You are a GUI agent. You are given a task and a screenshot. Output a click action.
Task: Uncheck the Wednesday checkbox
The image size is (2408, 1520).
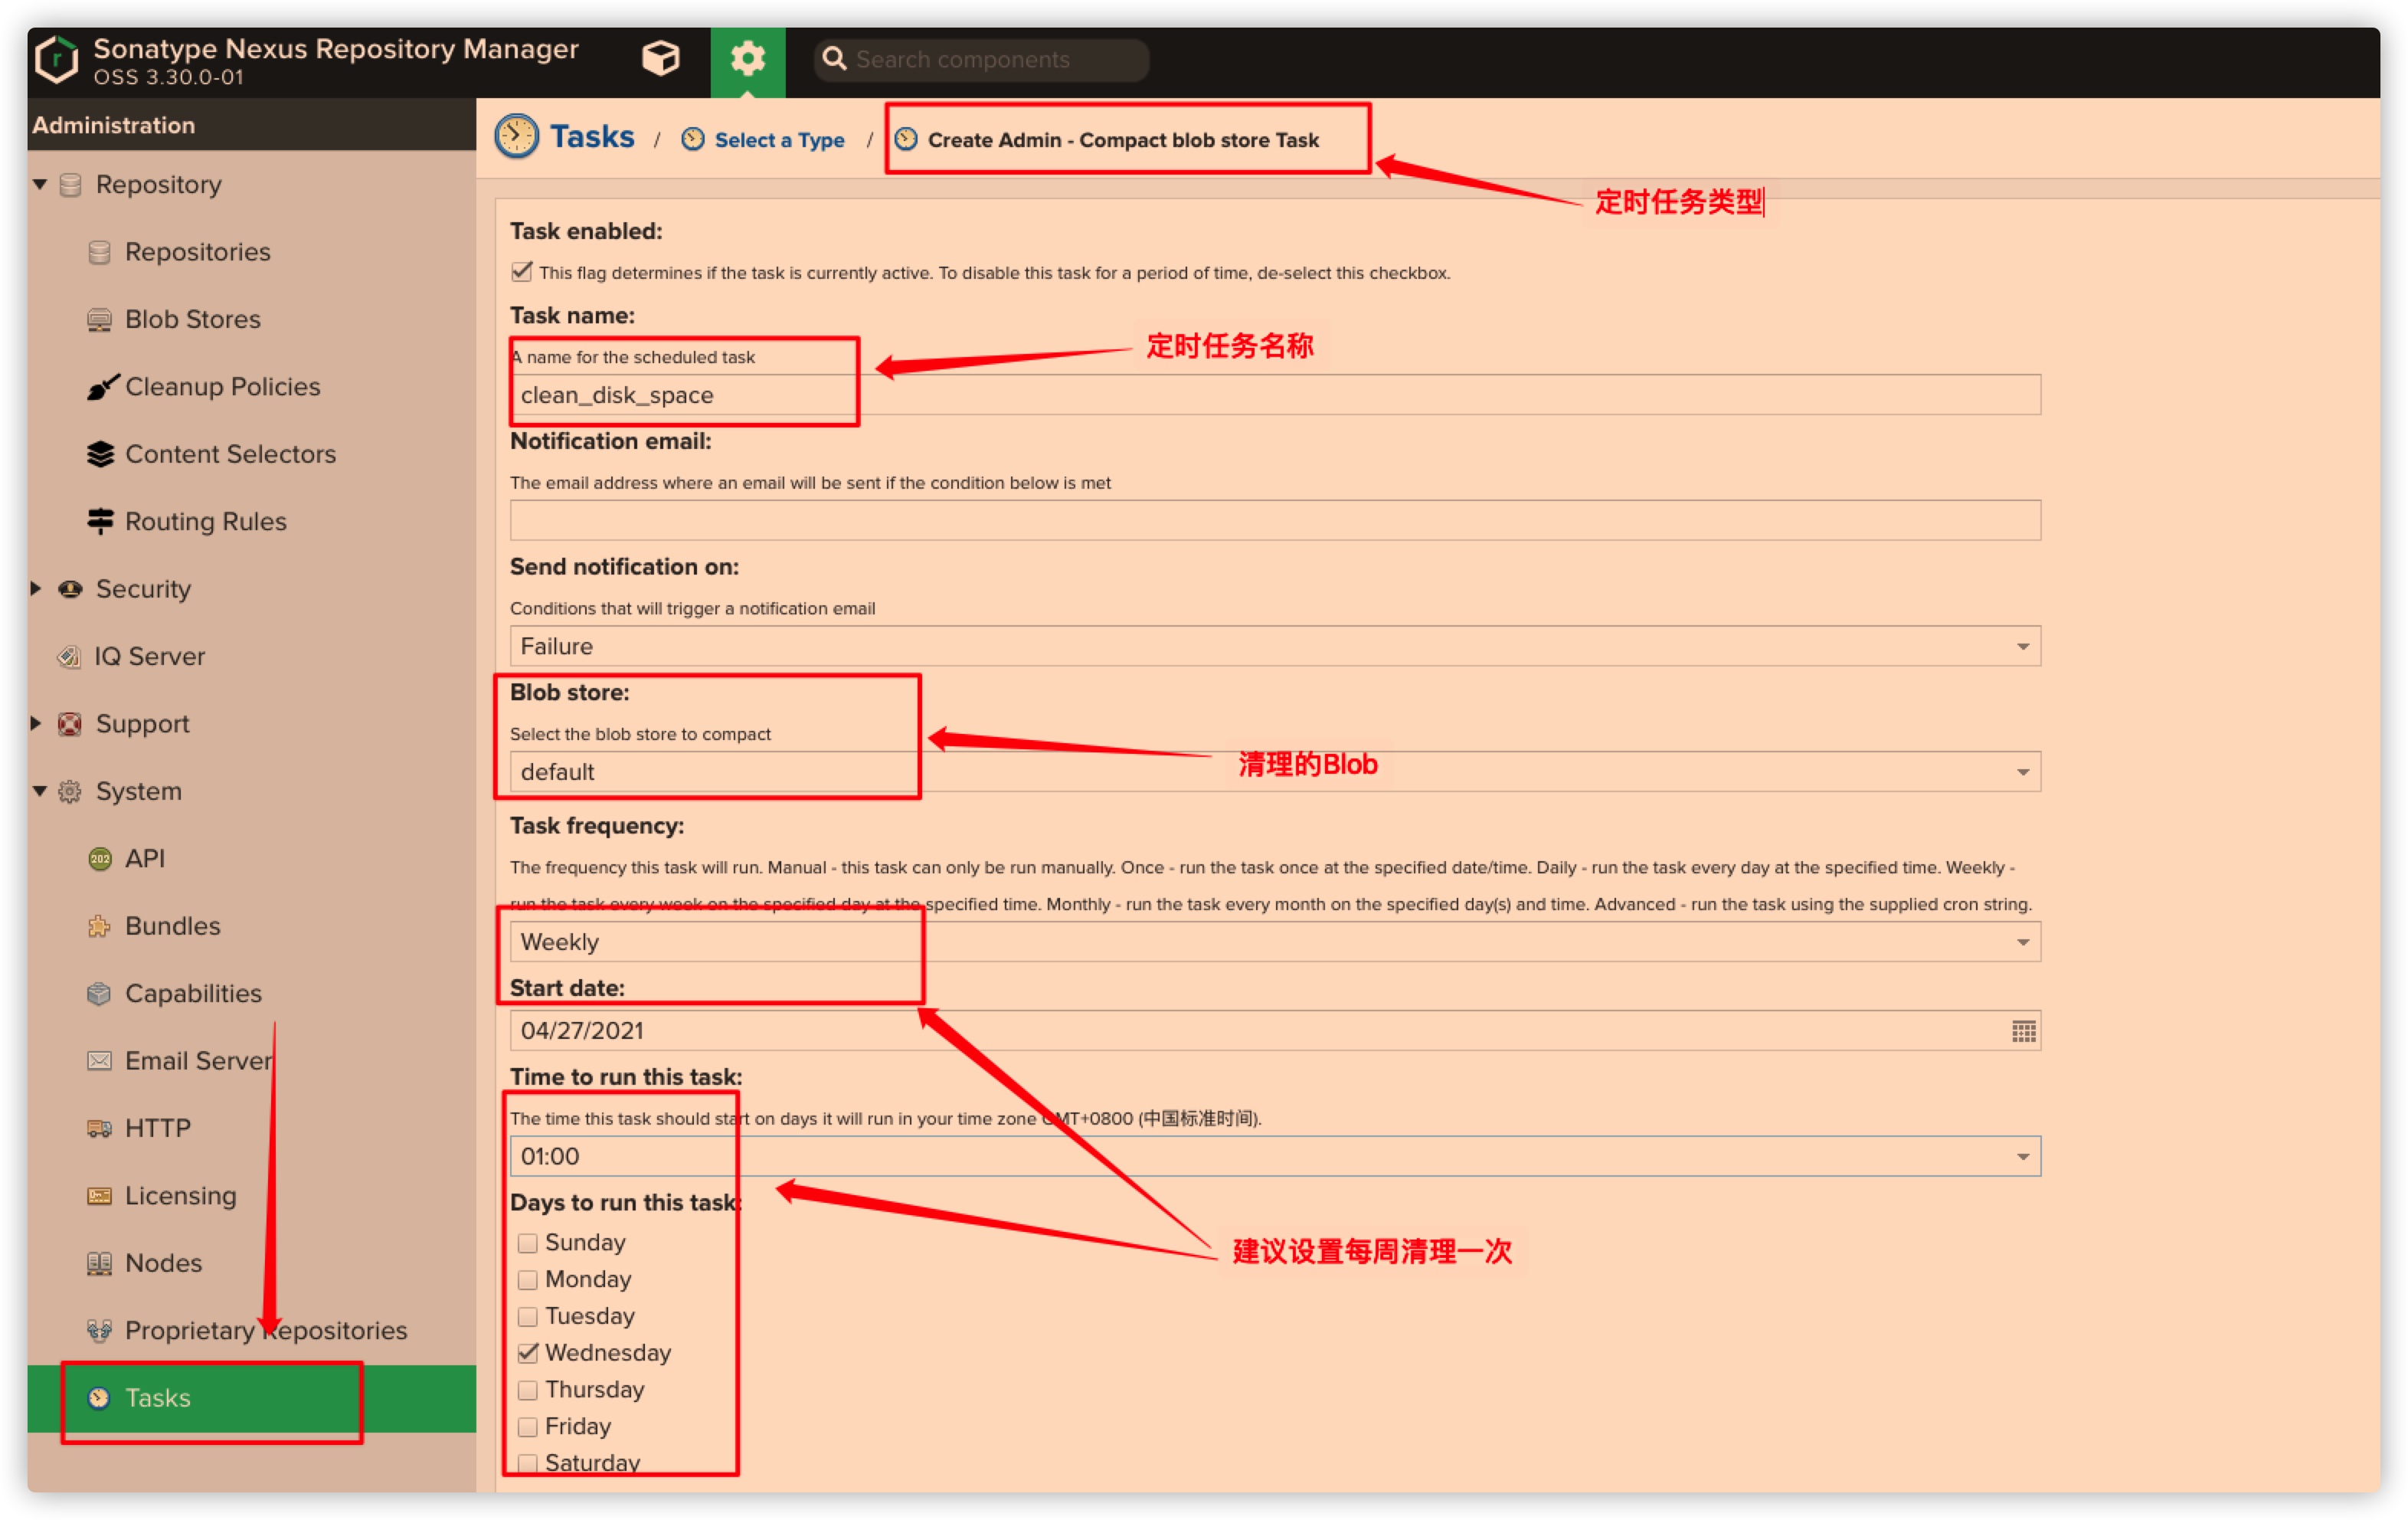coord(528,1353)
